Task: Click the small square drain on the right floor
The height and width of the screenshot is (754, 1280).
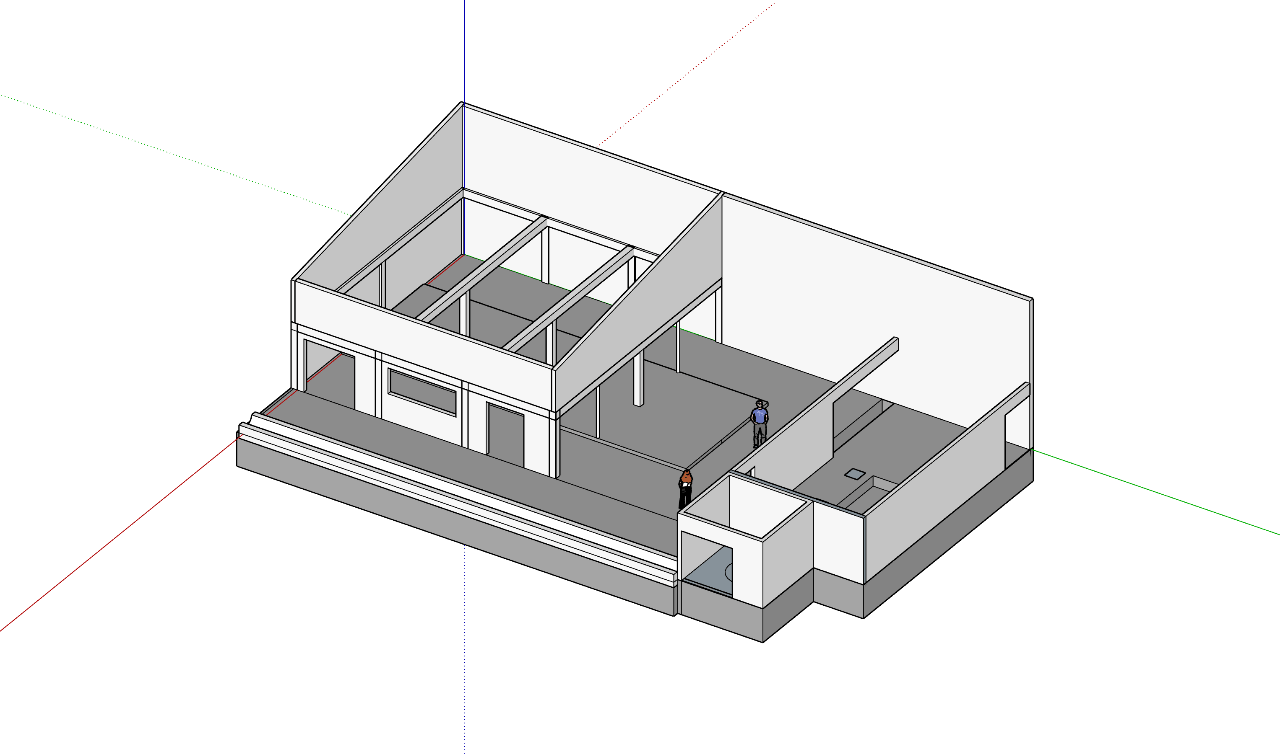Action: [x=855, y=472]
